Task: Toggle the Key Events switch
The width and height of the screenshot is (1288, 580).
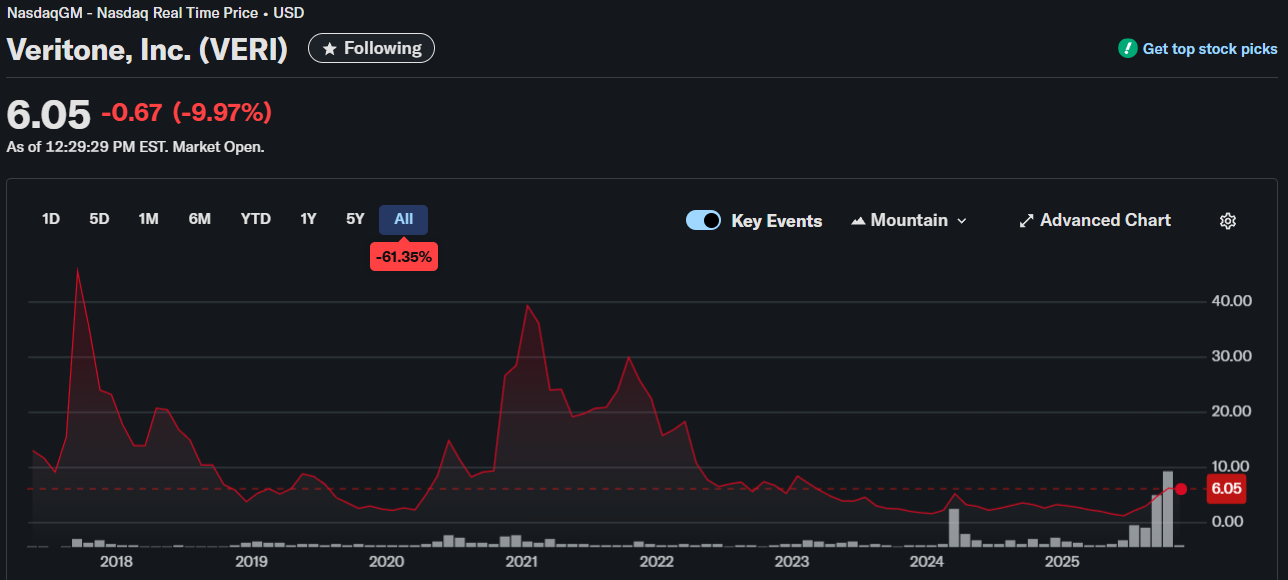Action: point(703,221)
